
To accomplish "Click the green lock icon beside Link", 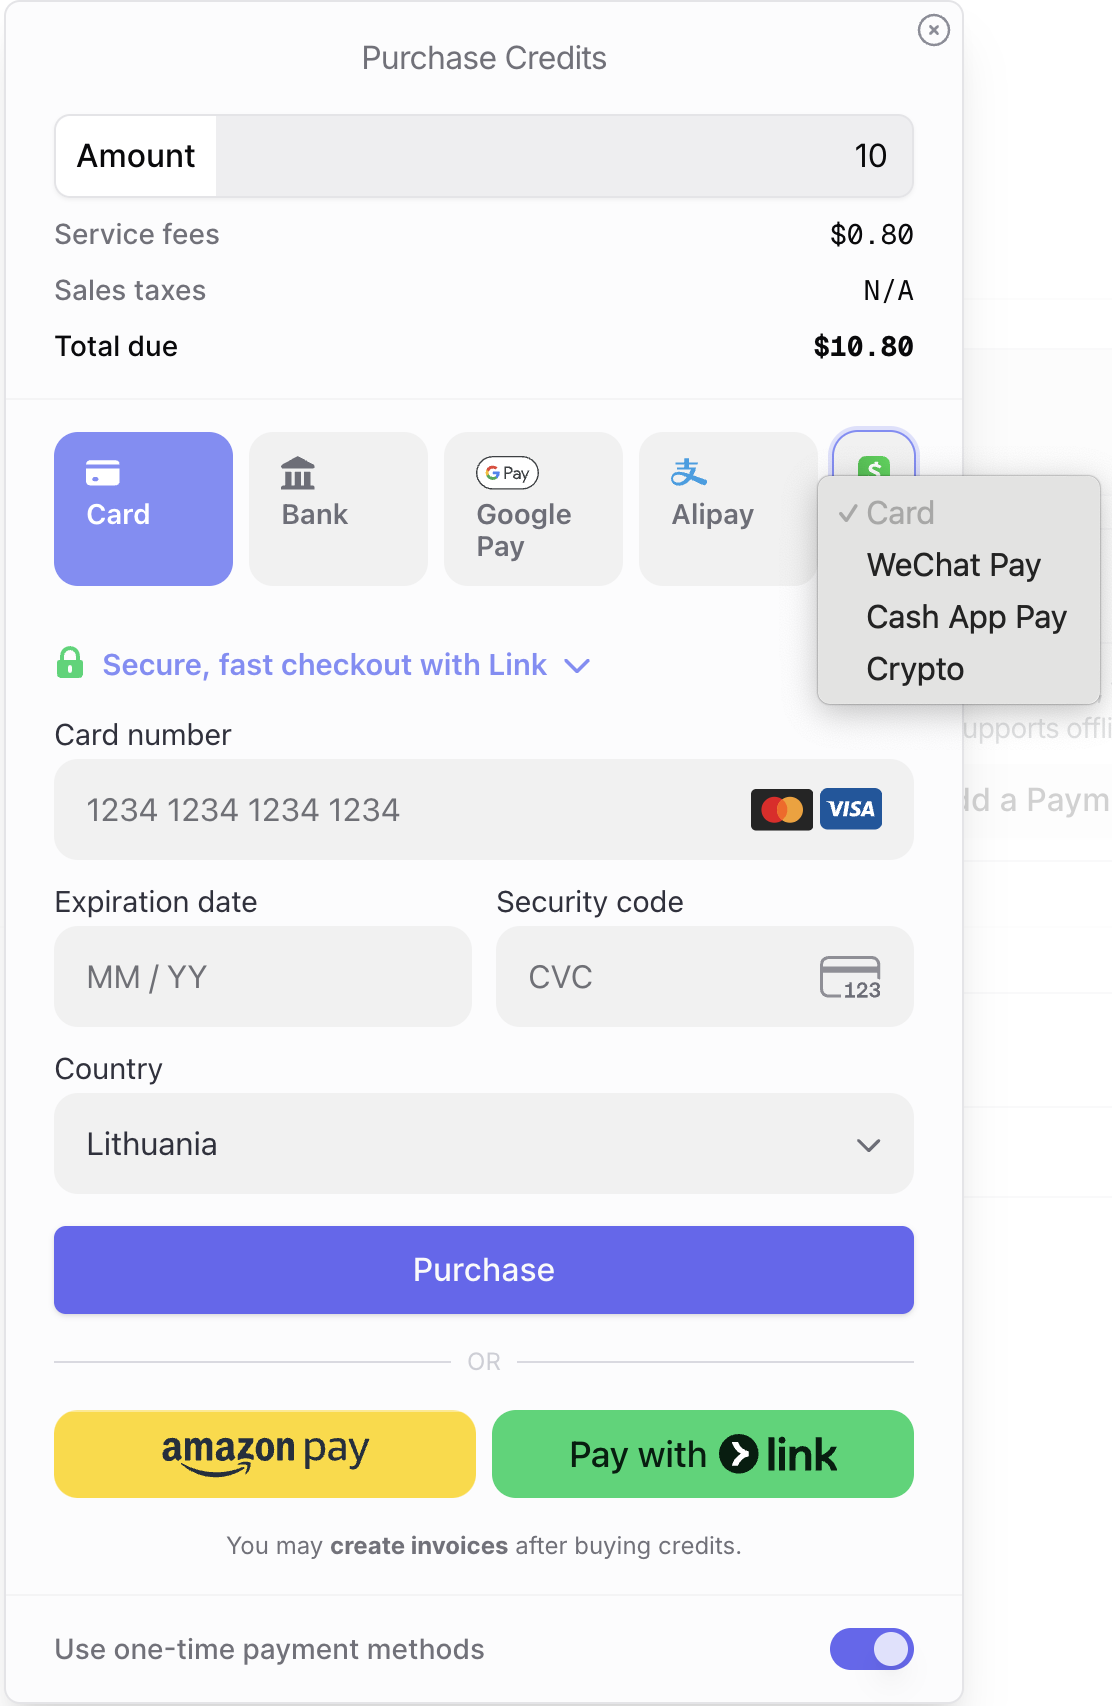I will pyautogui.click(x=70, y=663).
